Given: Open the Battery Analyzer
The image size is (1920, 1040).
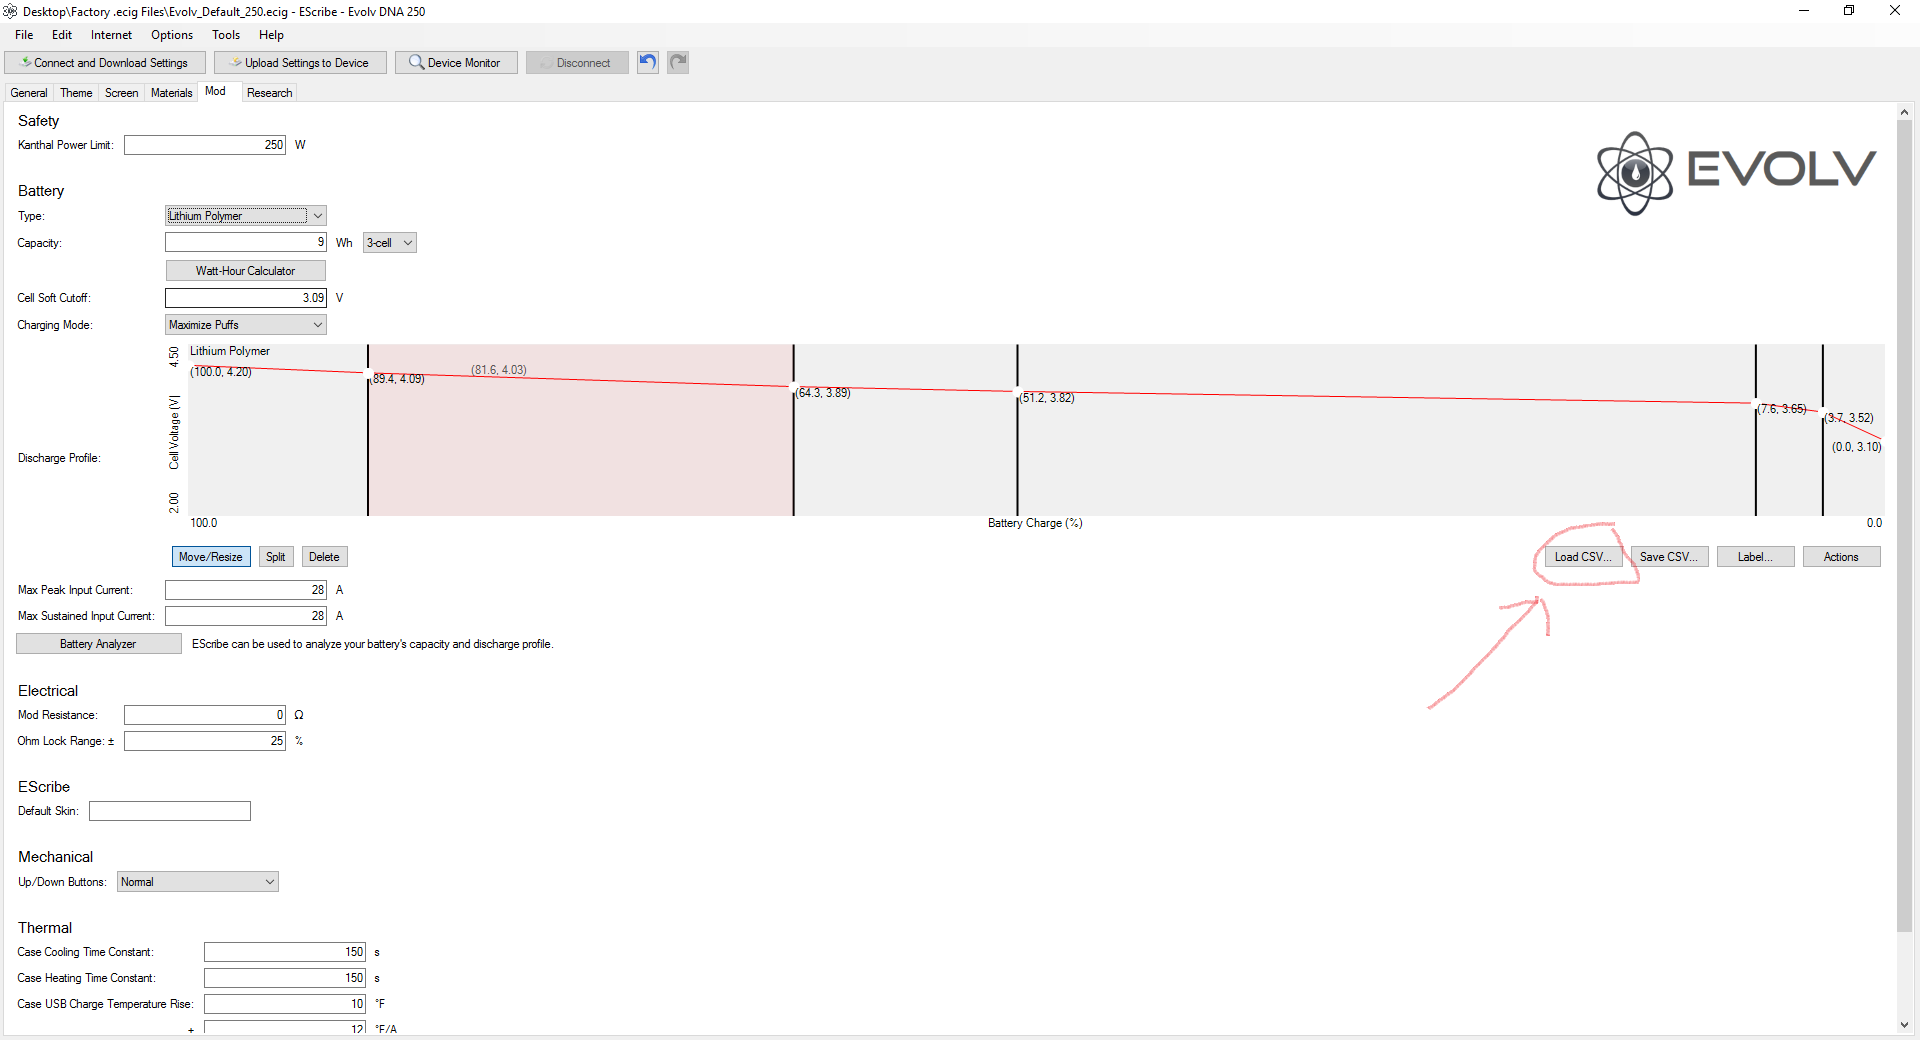Looking at the screenshot, I should (98, 644).
